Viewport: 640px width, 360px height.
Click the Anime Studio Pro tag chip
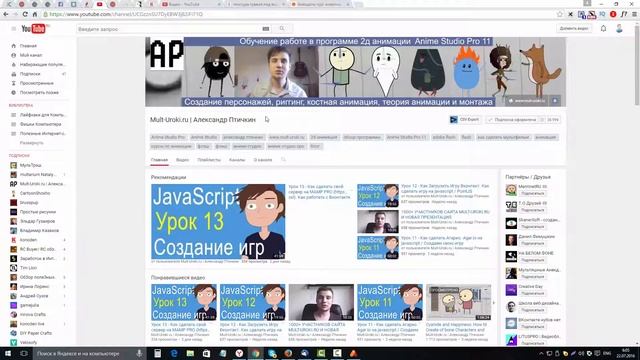point(168,137)
